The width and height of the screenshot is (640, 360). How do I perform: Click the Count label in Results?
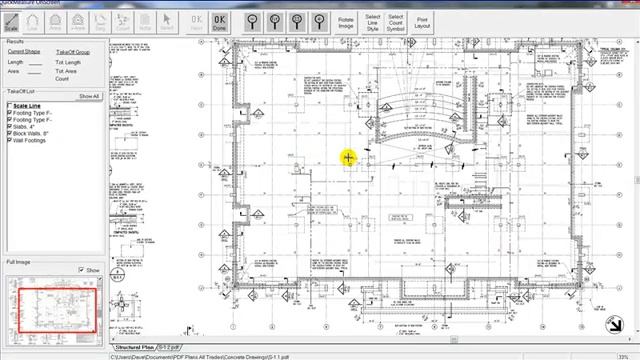[62, 79]
